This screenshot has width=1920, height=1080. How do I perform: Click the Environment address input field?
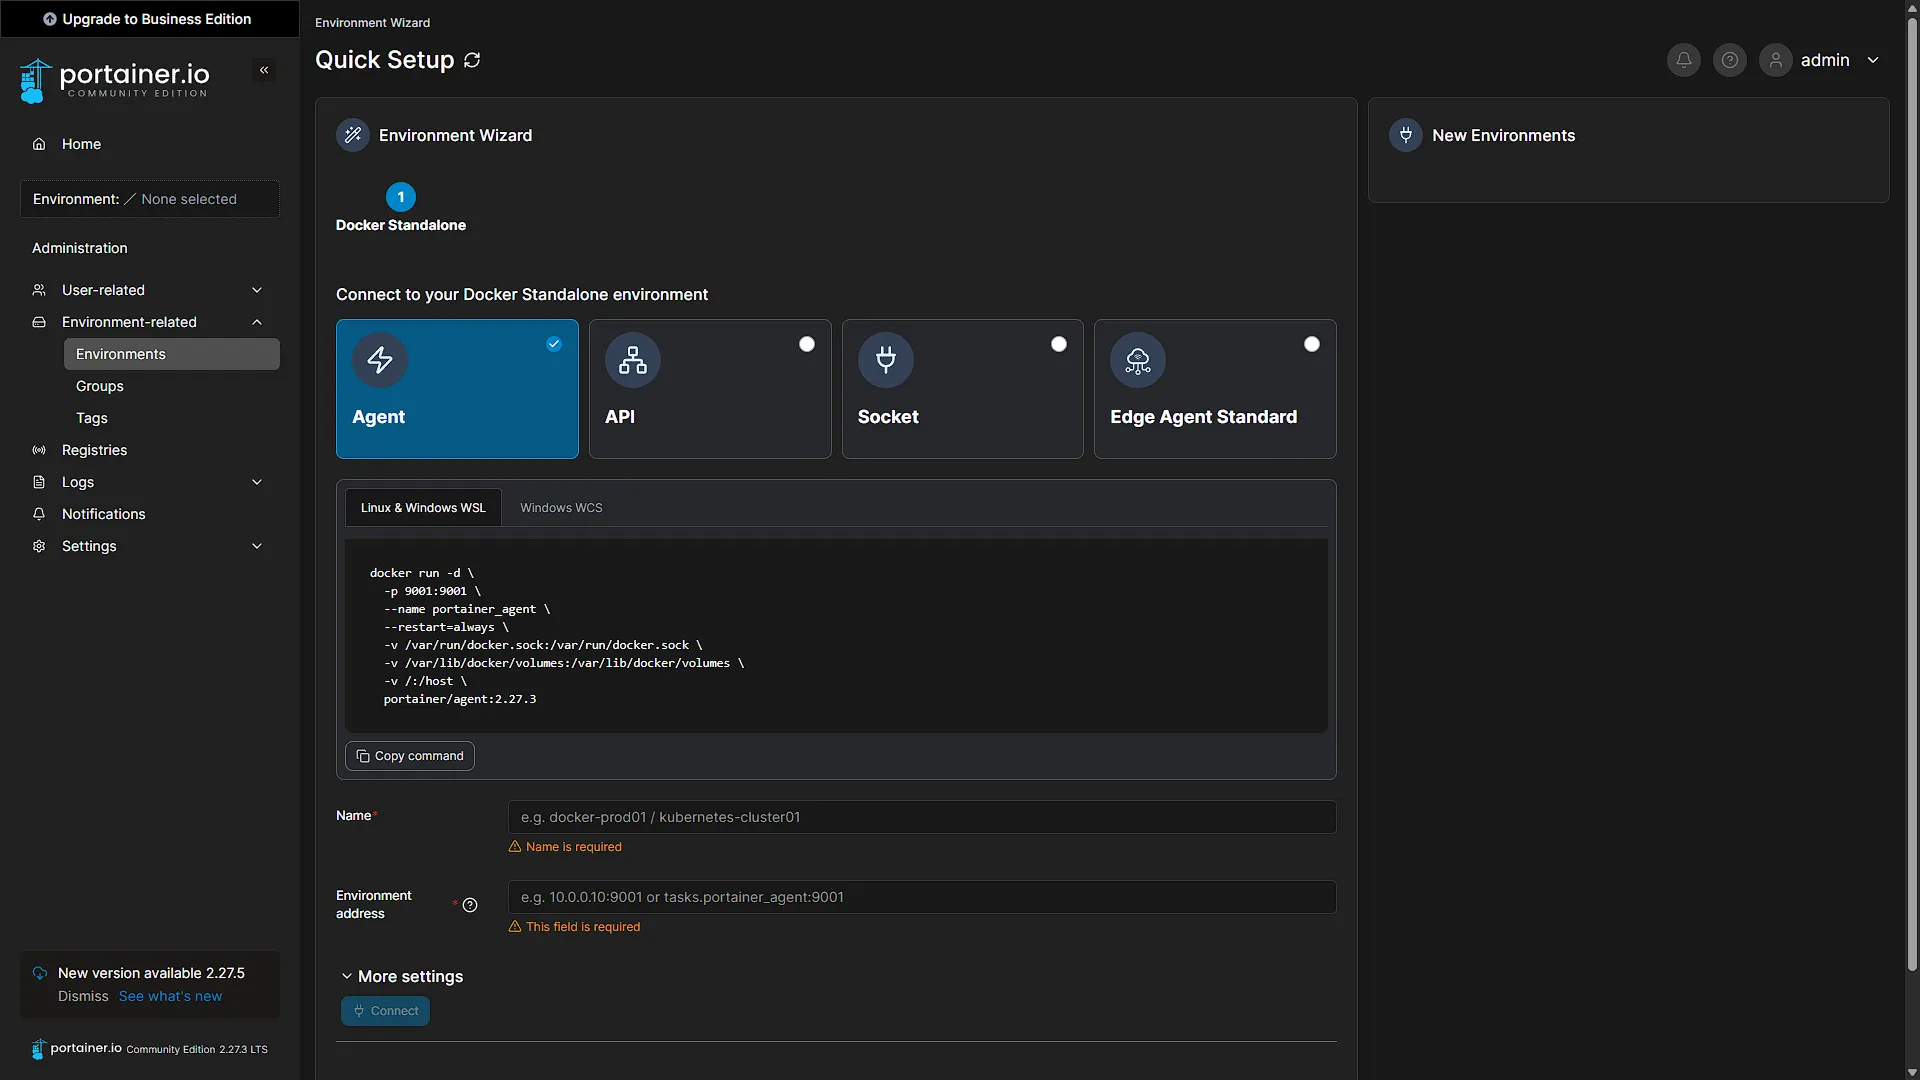pyautogui.click(x=922, y=897)
